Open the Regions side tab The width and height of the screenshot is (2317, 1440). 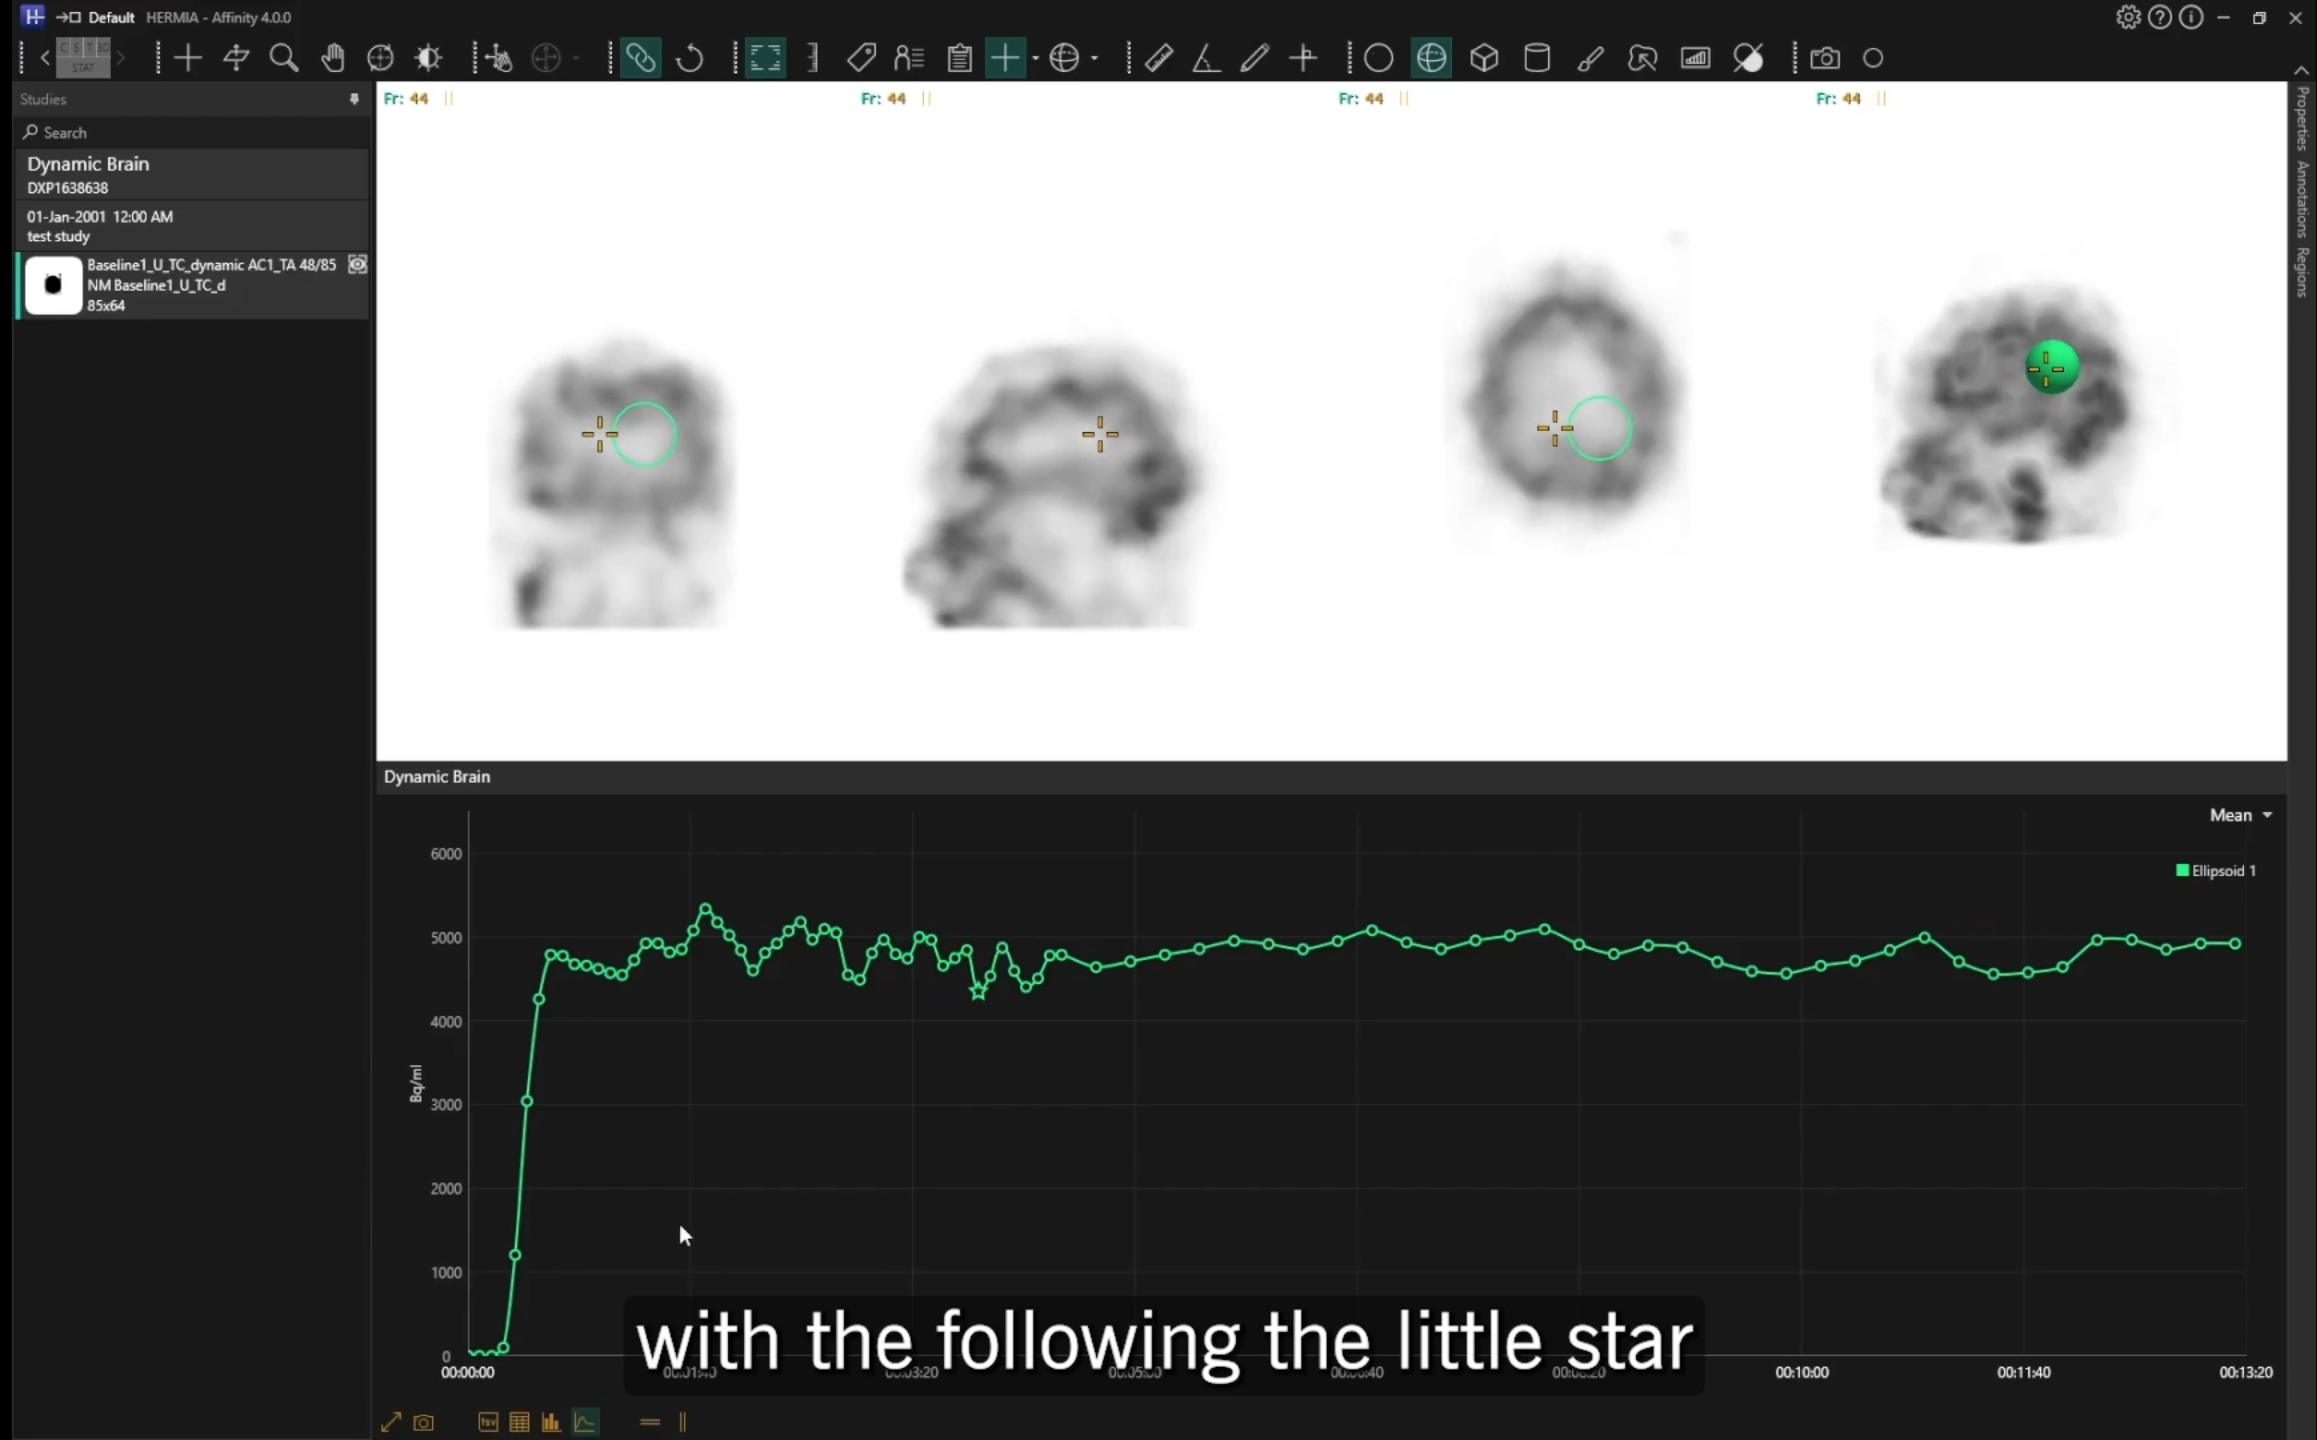(2303, 271)
